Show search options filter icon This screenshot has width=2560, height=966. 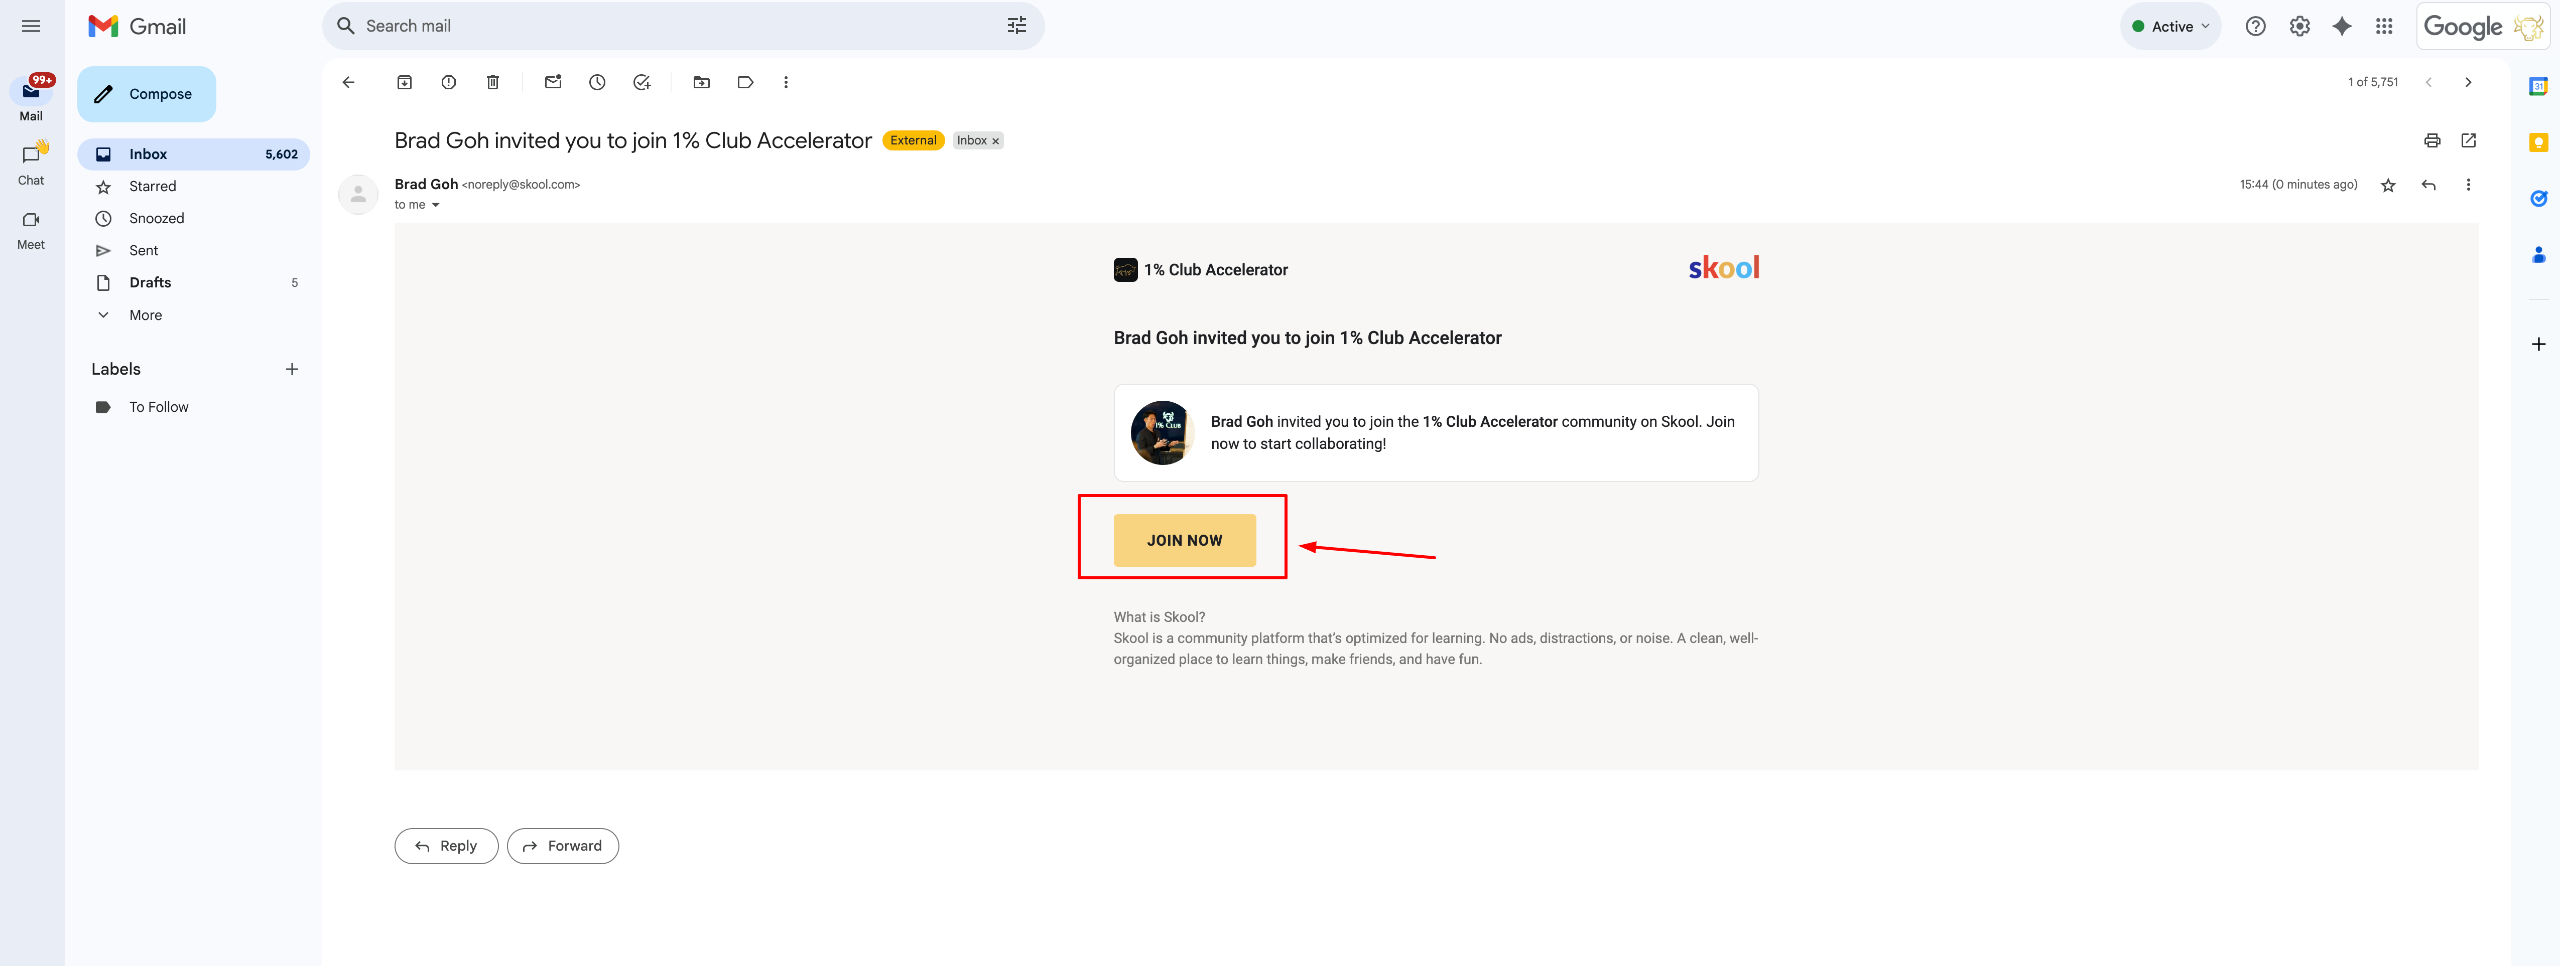coord(1017,26)
